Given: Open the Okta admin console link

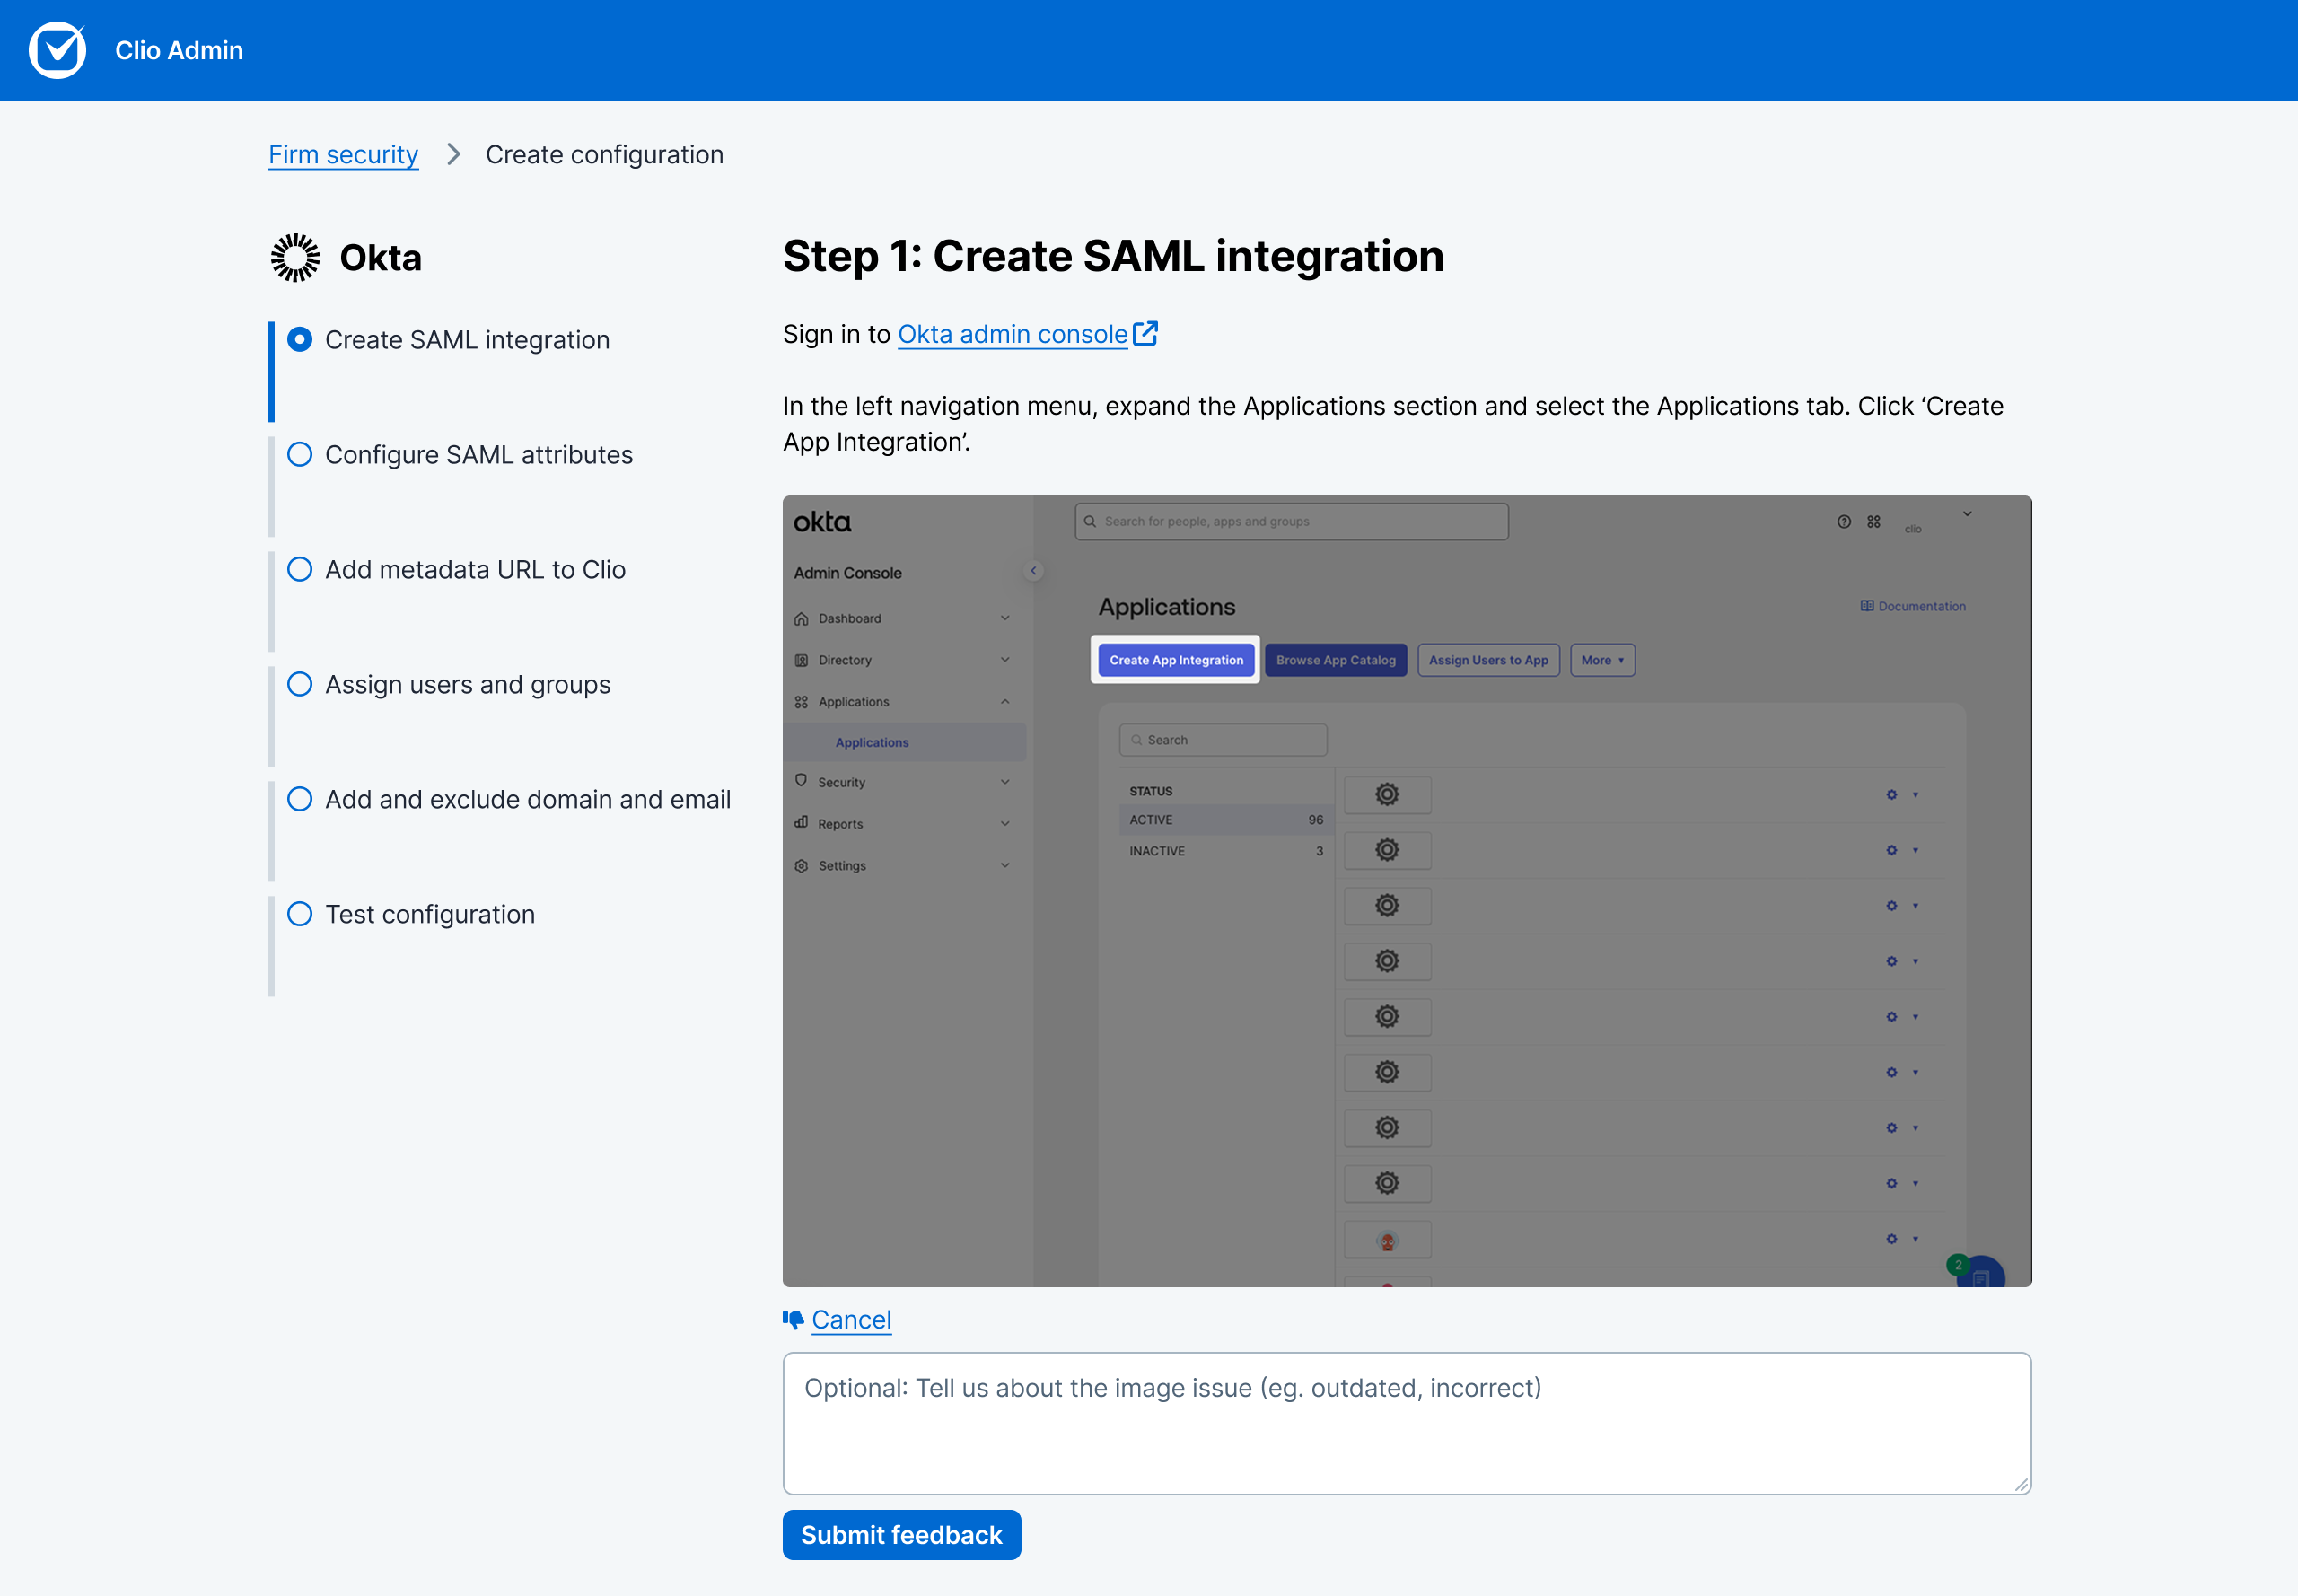Looking at the screenshot, I should tap(1012, 334).
